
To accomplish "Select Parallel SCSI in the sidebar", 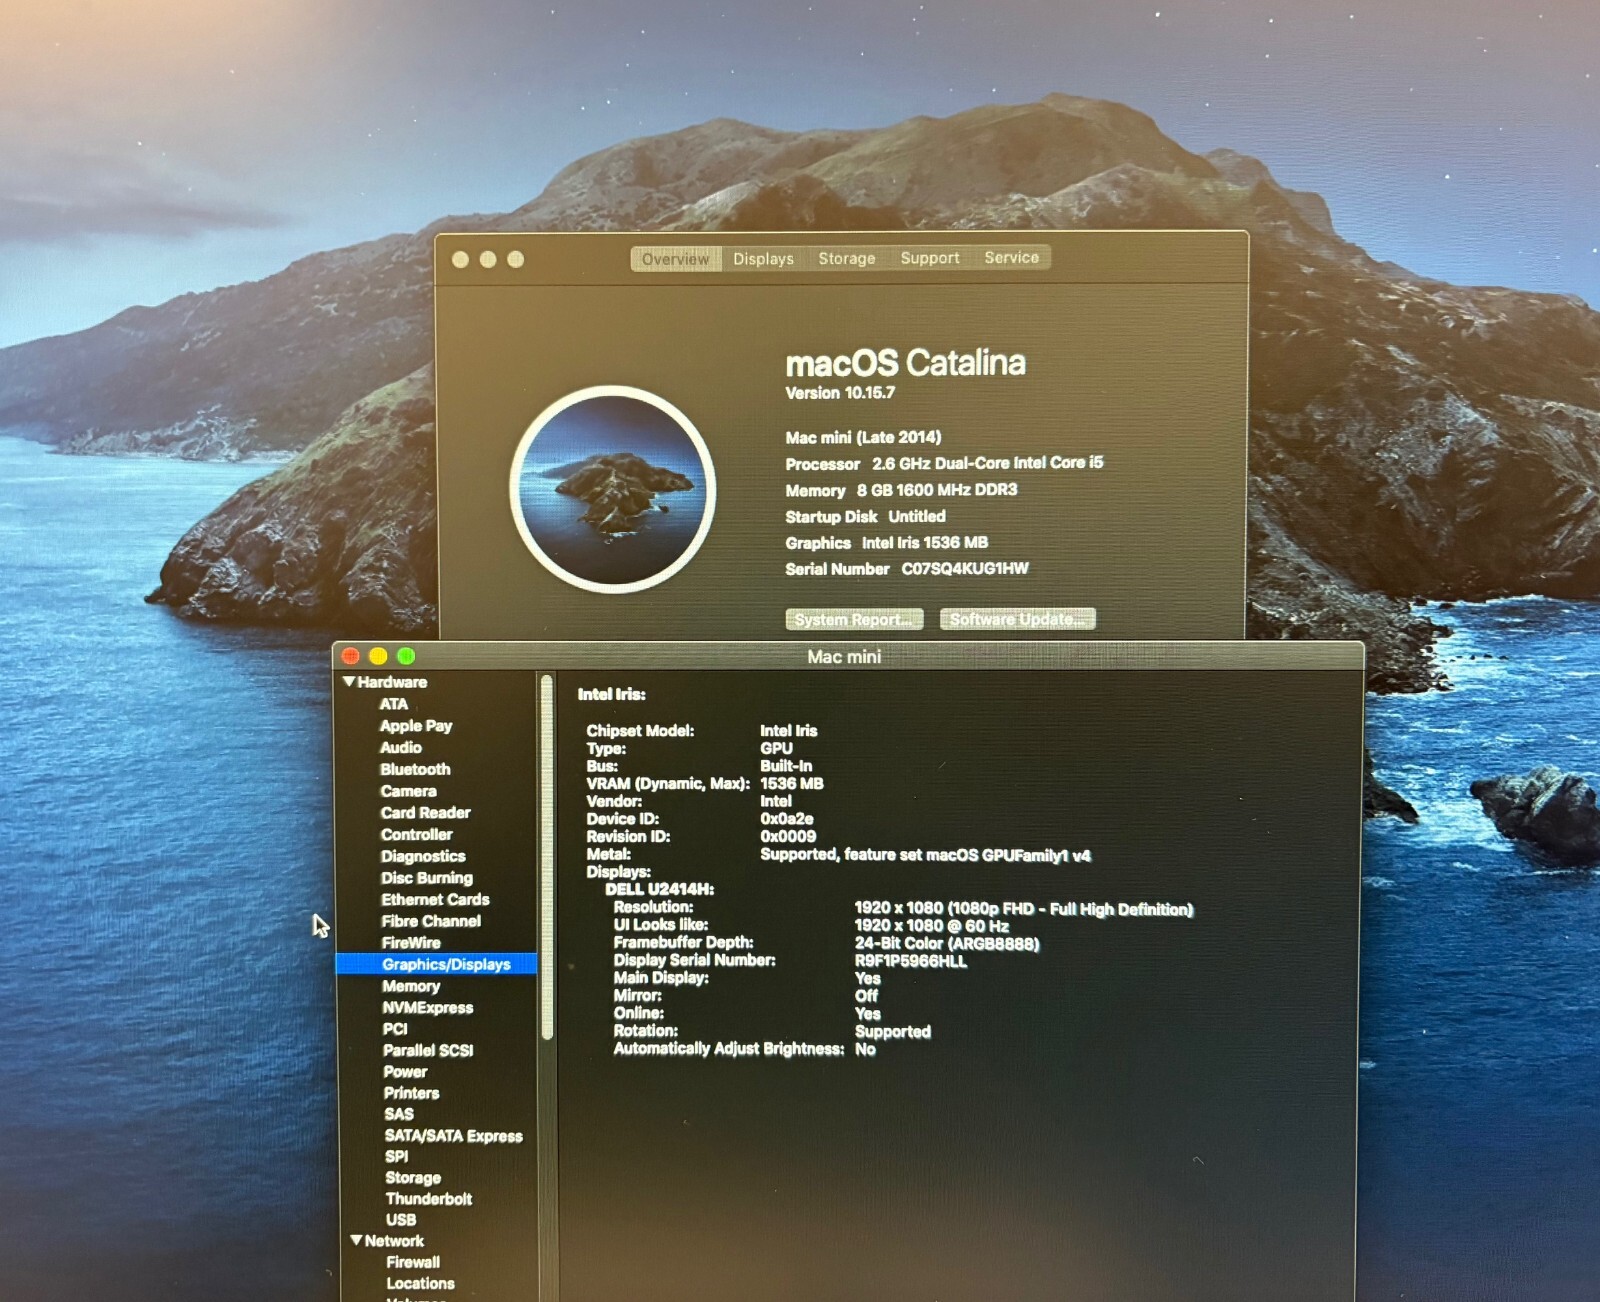I will [428, 1050].
